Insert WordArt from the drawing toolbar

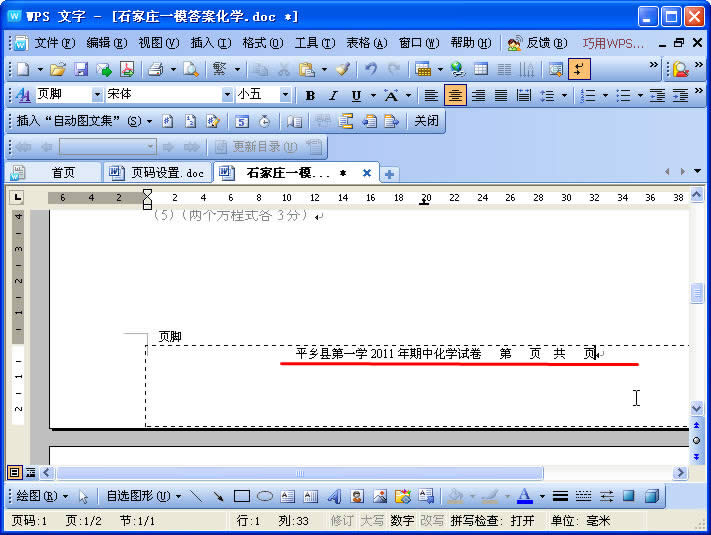[334, 496]
